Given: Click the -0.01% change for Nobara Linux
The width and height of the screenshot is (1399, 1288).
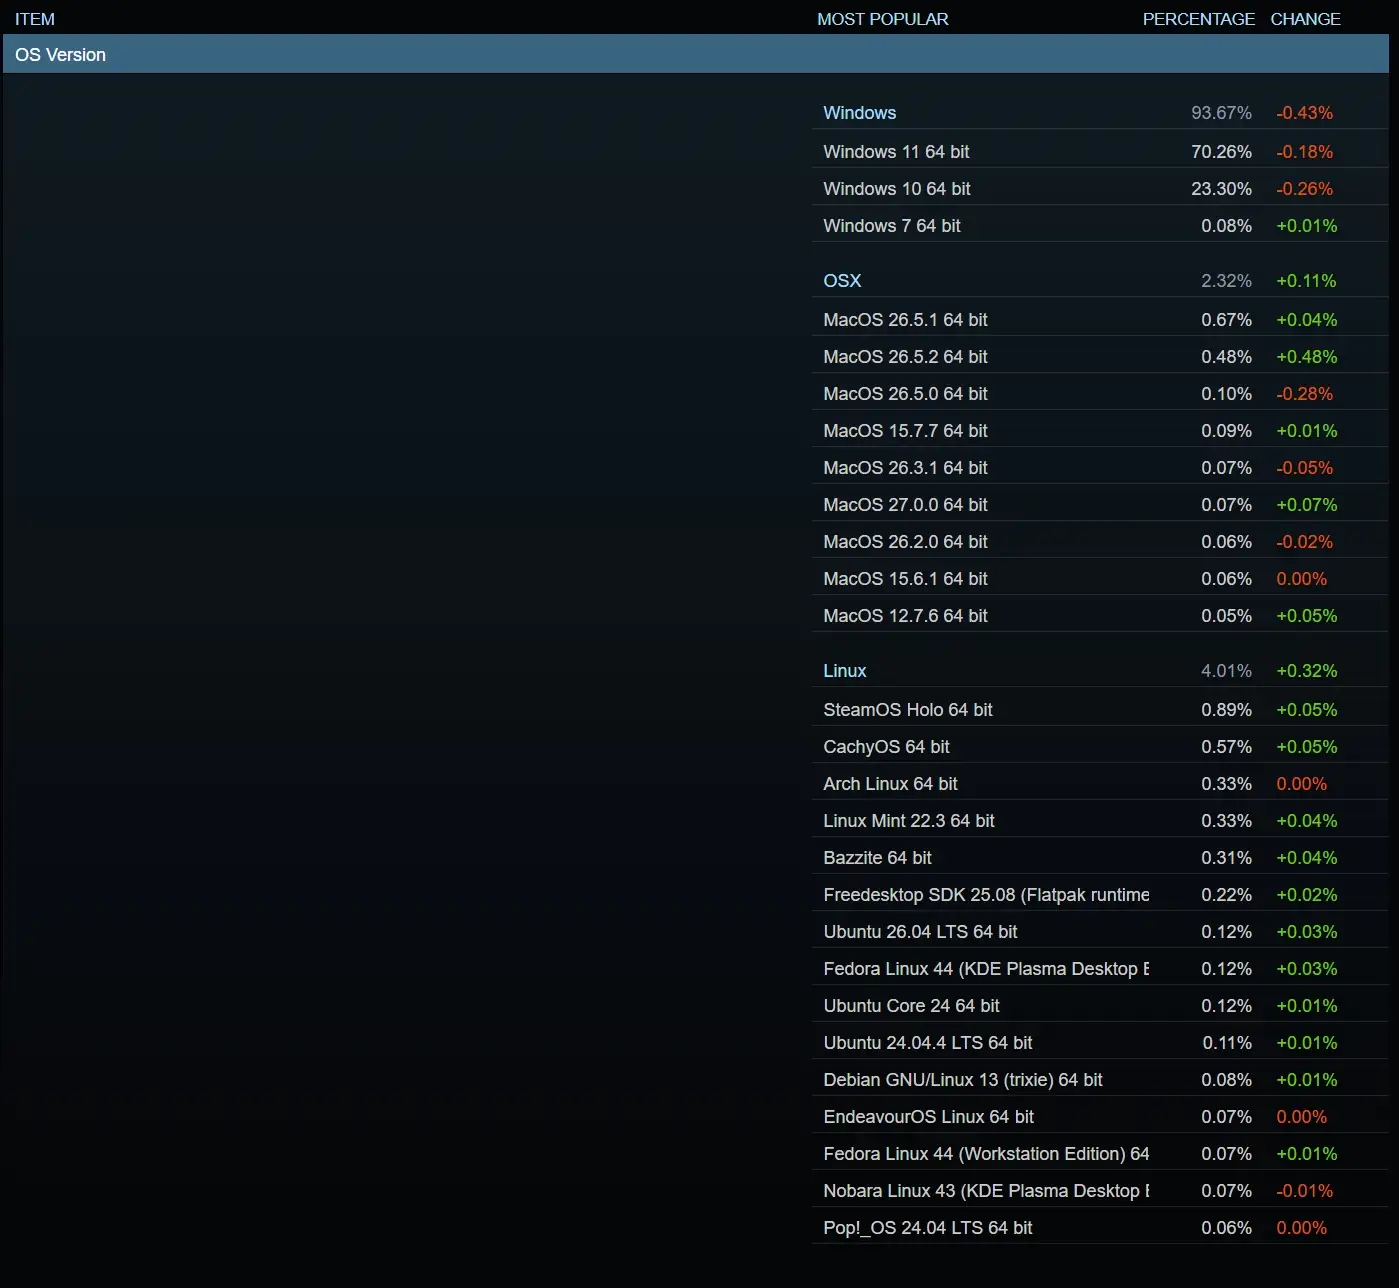Looking at the screenshot, I should click(x=1304, y=1191).
